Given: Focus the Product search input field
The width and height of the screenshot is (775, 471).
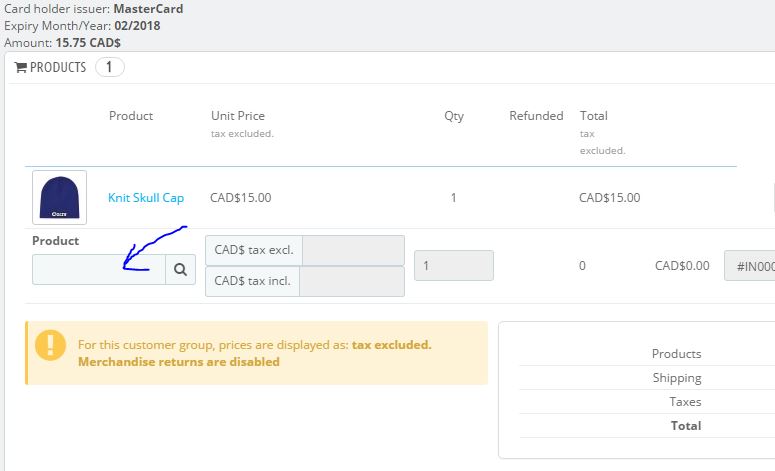Looking at the screenshot, I should [x=98, y=269].
